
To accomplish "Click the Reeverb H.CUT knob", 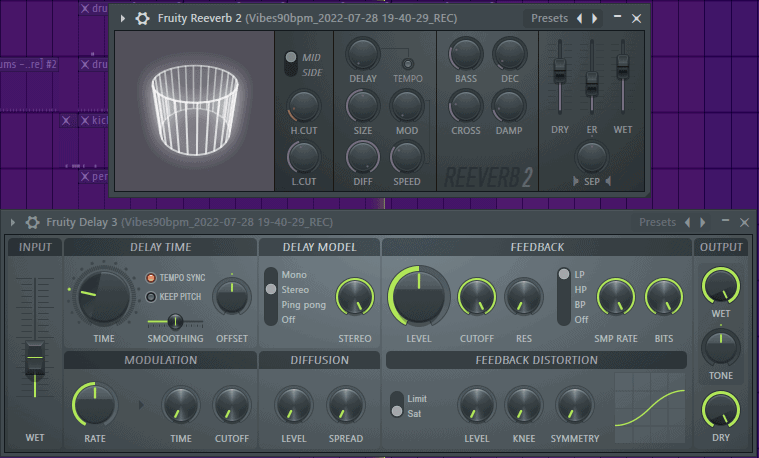I will pyautogui.click(x=304, y=106).
